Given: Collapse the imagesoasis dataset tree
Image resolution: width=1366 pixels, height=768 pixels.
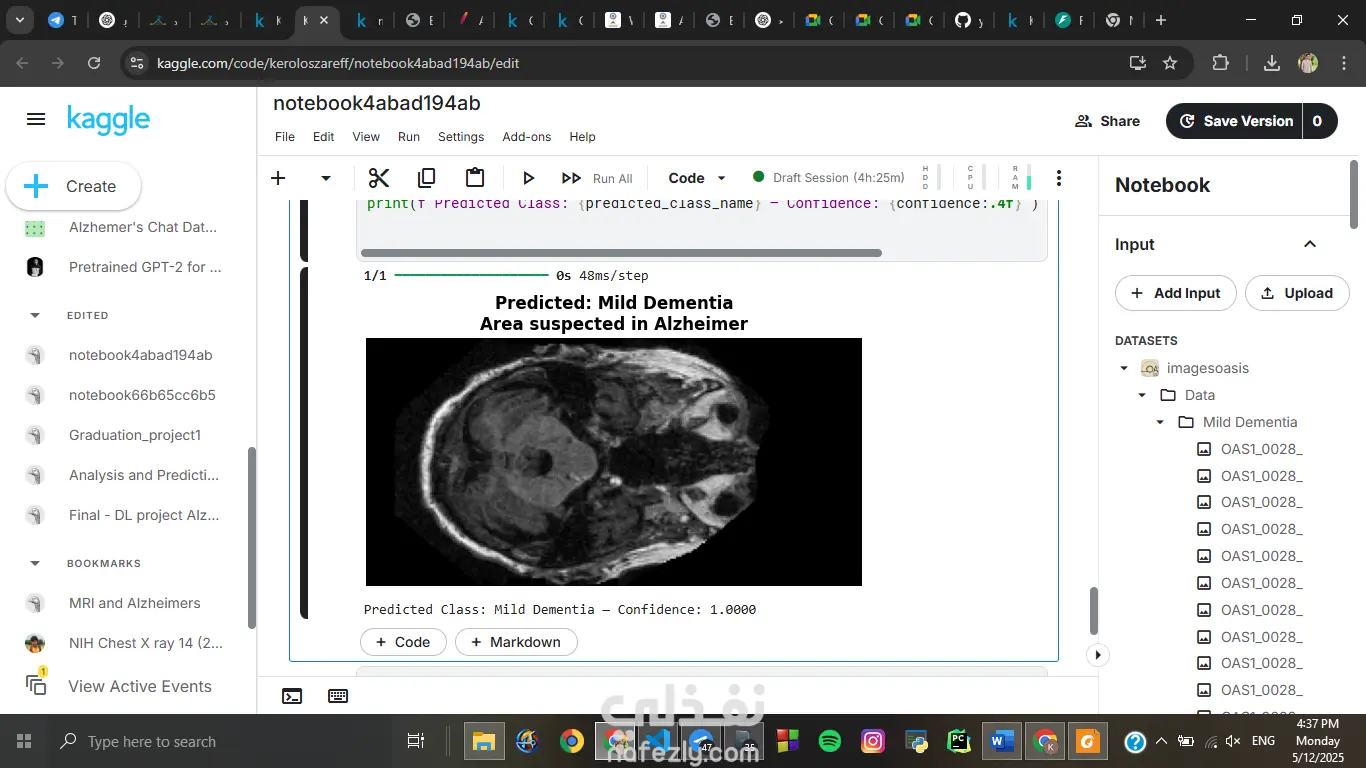Looking at the screenshot, I should [x=1124, y=368].
